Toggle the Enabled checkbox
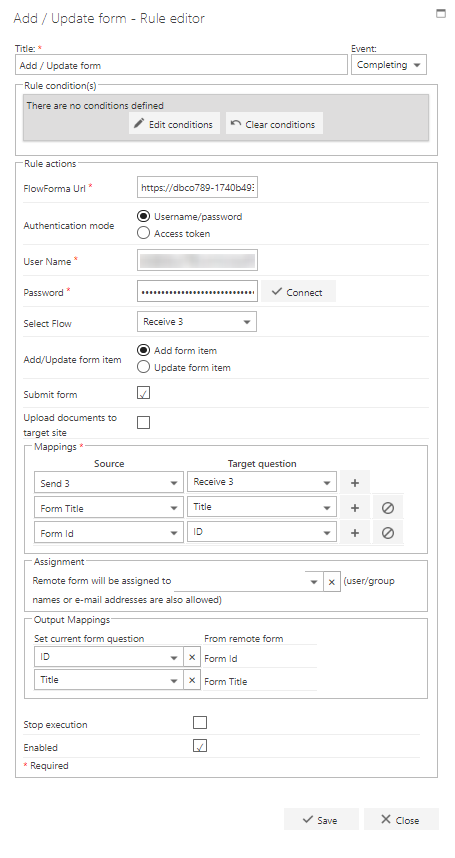The width and height of the screenshot is (455, 858). [x=200, y=746]
